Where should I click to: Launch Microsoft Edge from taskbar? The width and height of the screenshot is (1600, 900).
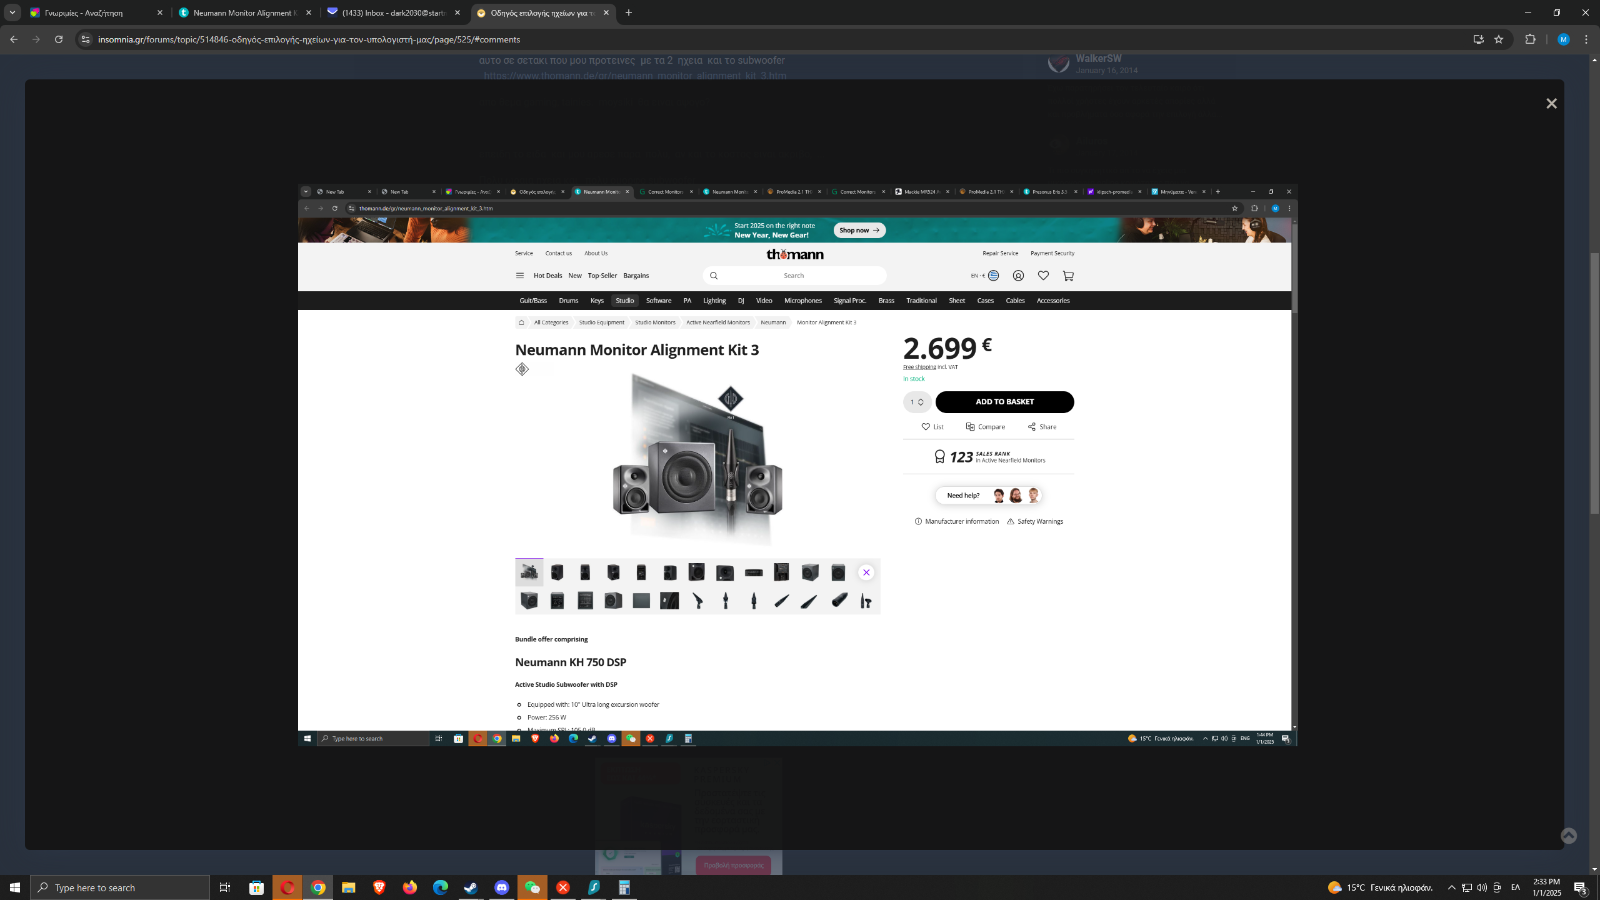point(440,887)
